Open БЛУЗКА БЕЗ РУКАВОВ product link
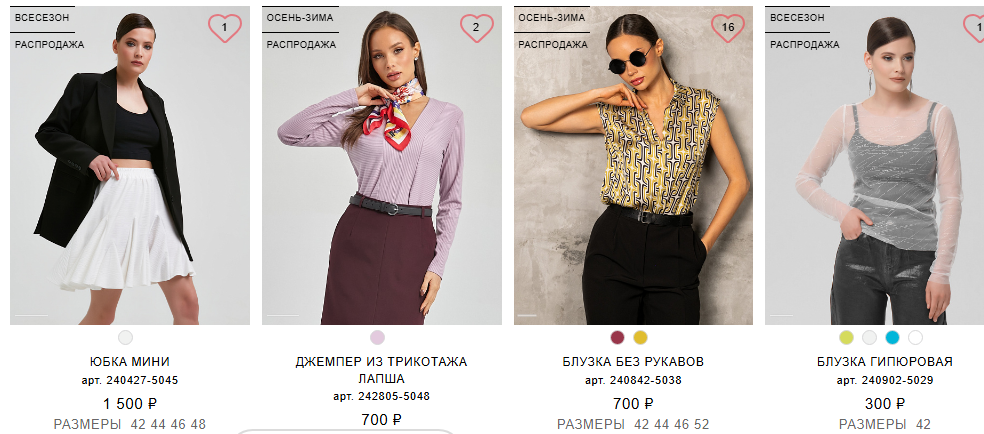The width and height of the screenshot is (984, 434). coord(633,362)
